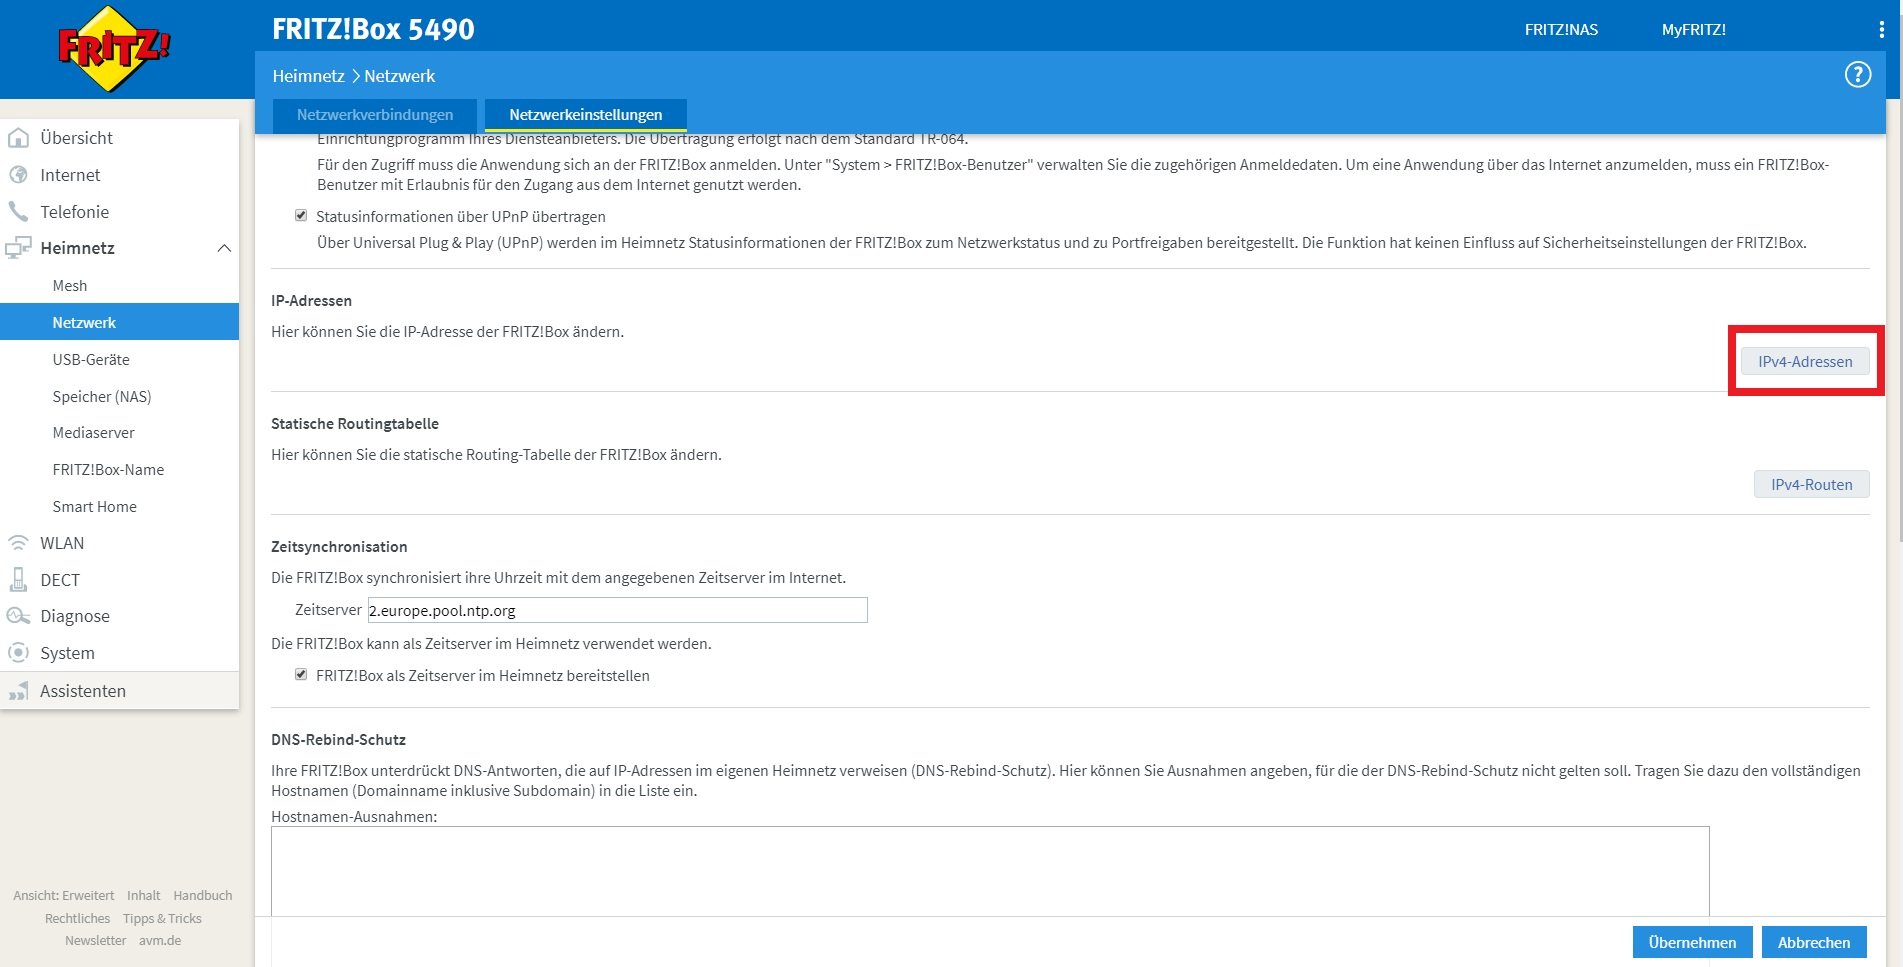Open the three-dot options menu
1903x967 pixels.
pyautogui.click(x=1881, y=30)
